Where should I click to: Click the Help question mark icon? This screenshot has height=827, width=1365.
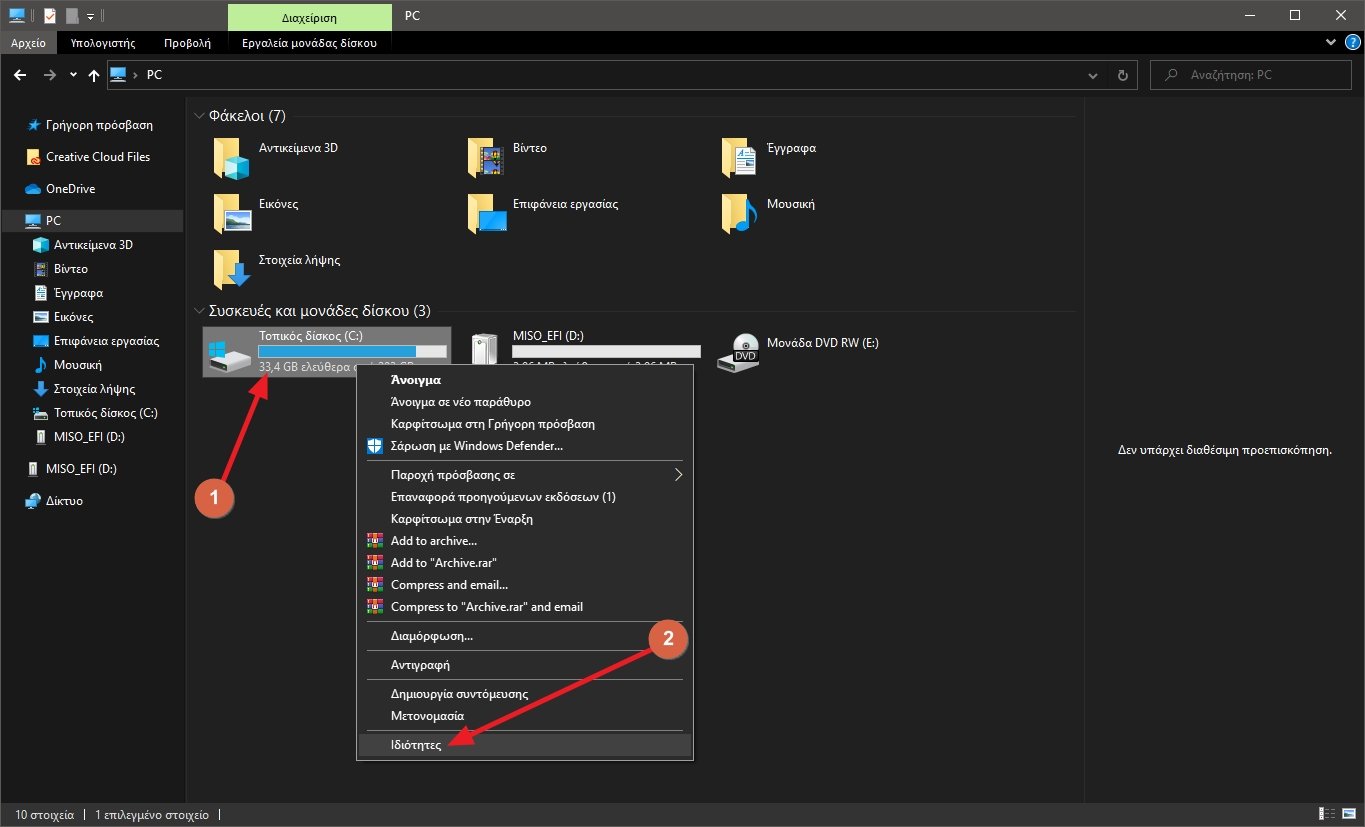coord(1352,43)
